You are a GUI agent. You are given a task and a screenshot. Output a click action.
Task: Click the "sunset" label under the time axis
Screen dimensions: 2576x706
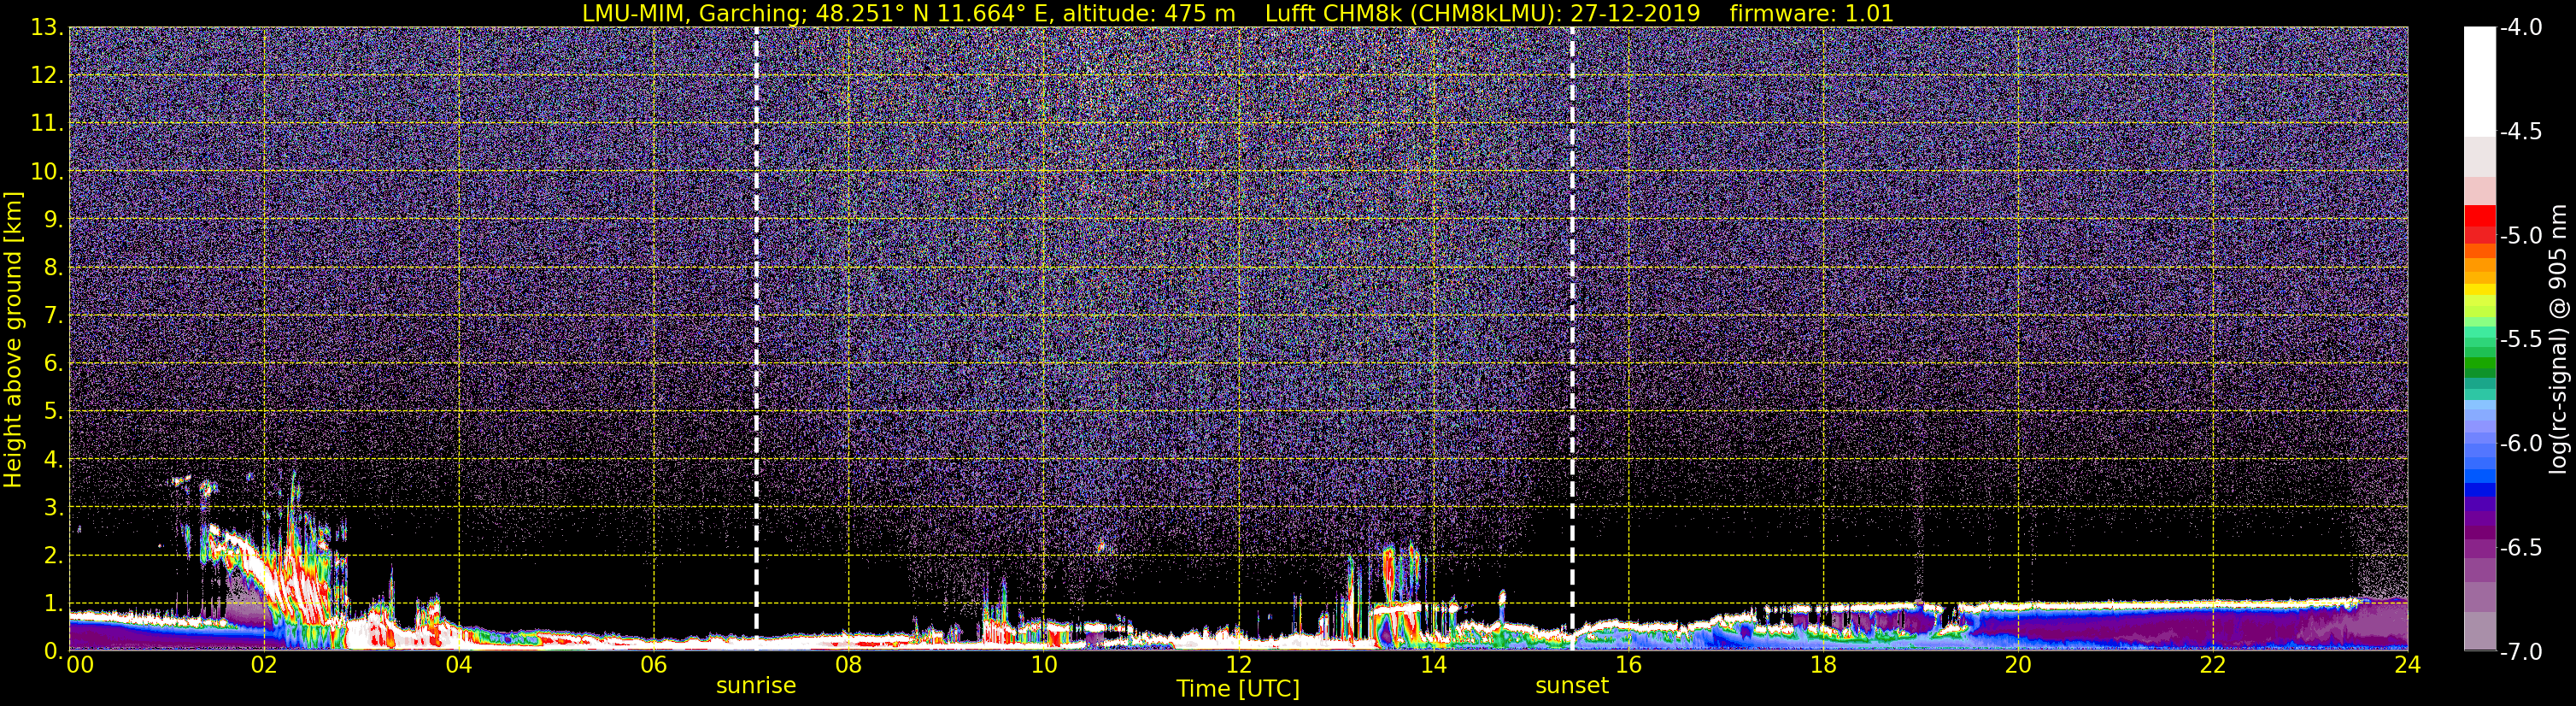(x=1572, y=686)
